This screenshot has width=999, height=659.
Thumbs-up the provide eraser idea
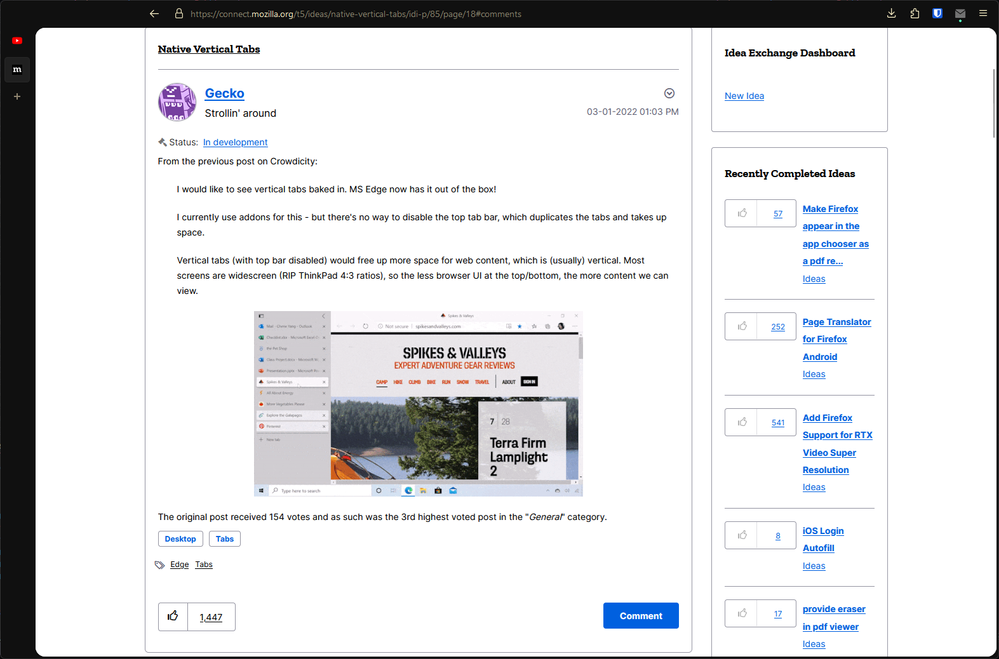coord(742,613)
